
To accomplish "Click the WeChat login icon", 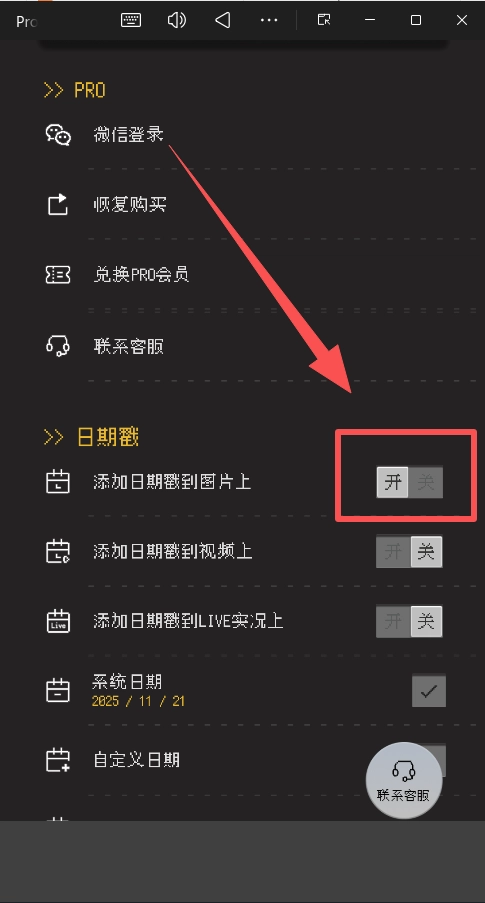I will 58,135.
